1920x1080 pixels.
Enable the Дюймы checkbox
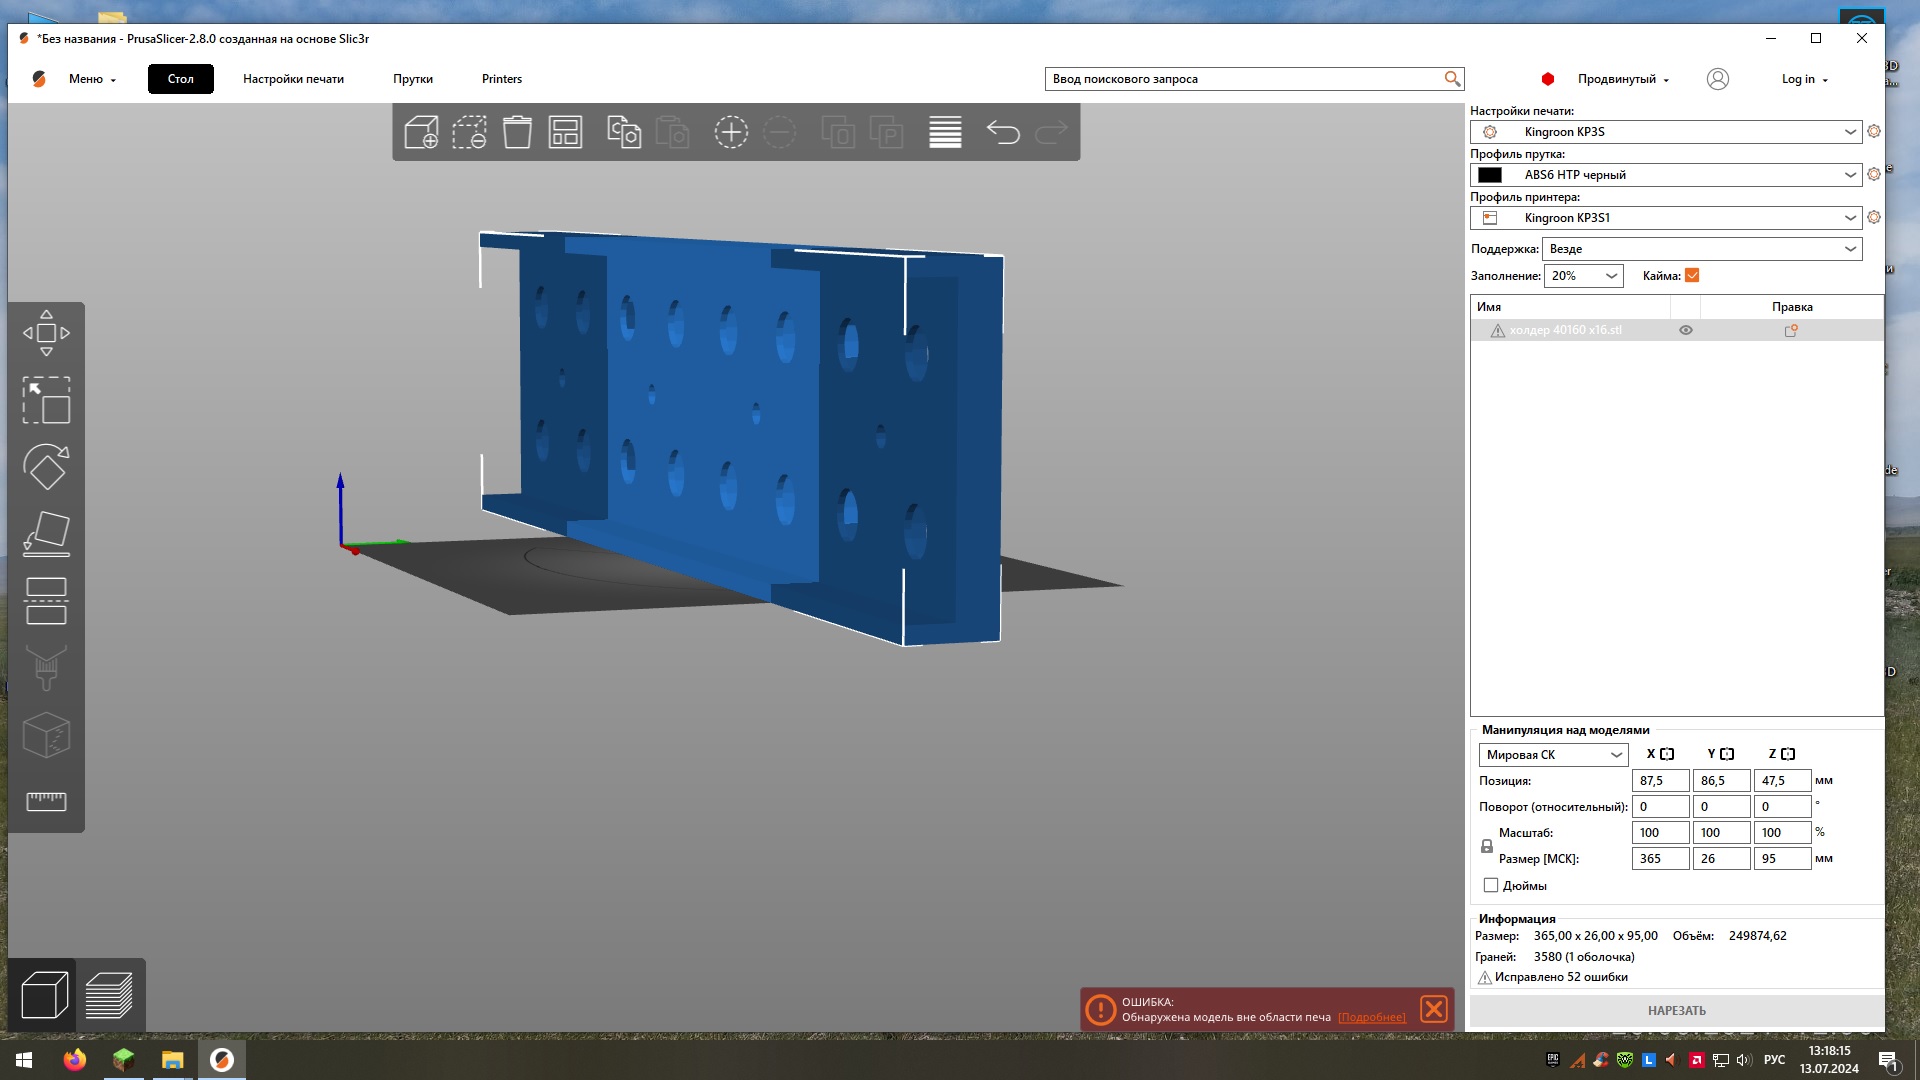pos(1491,886)
